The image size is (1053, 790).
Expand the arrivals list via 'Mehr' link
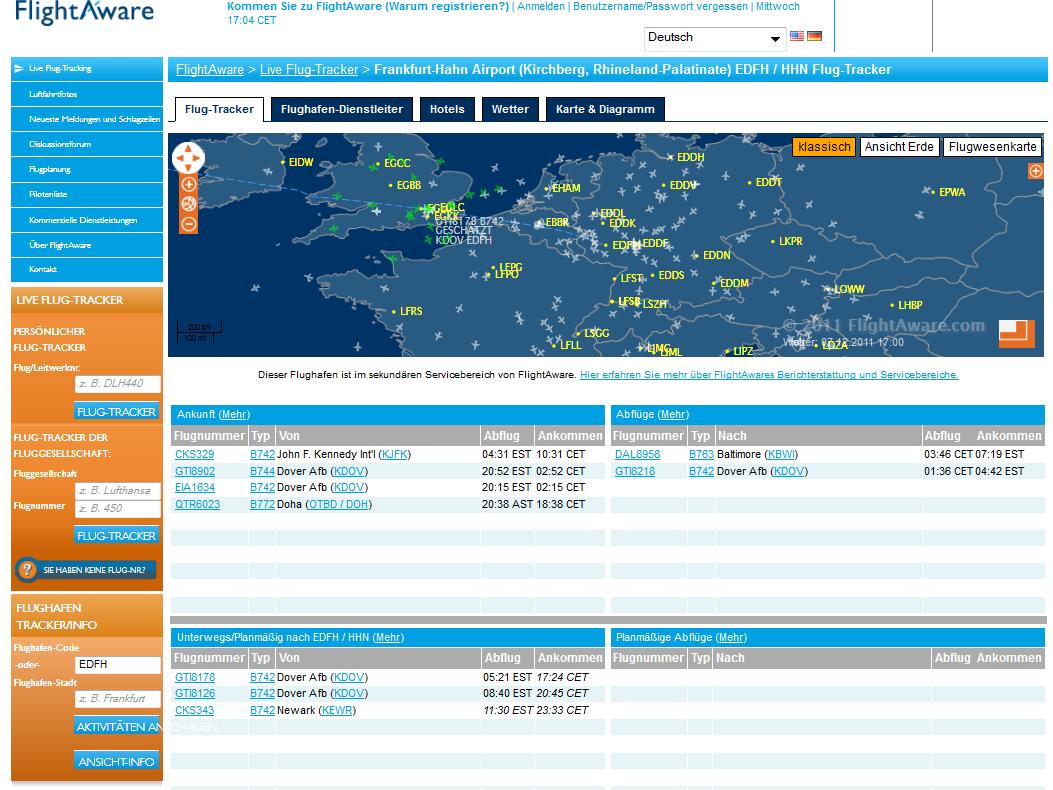(234, 414)
